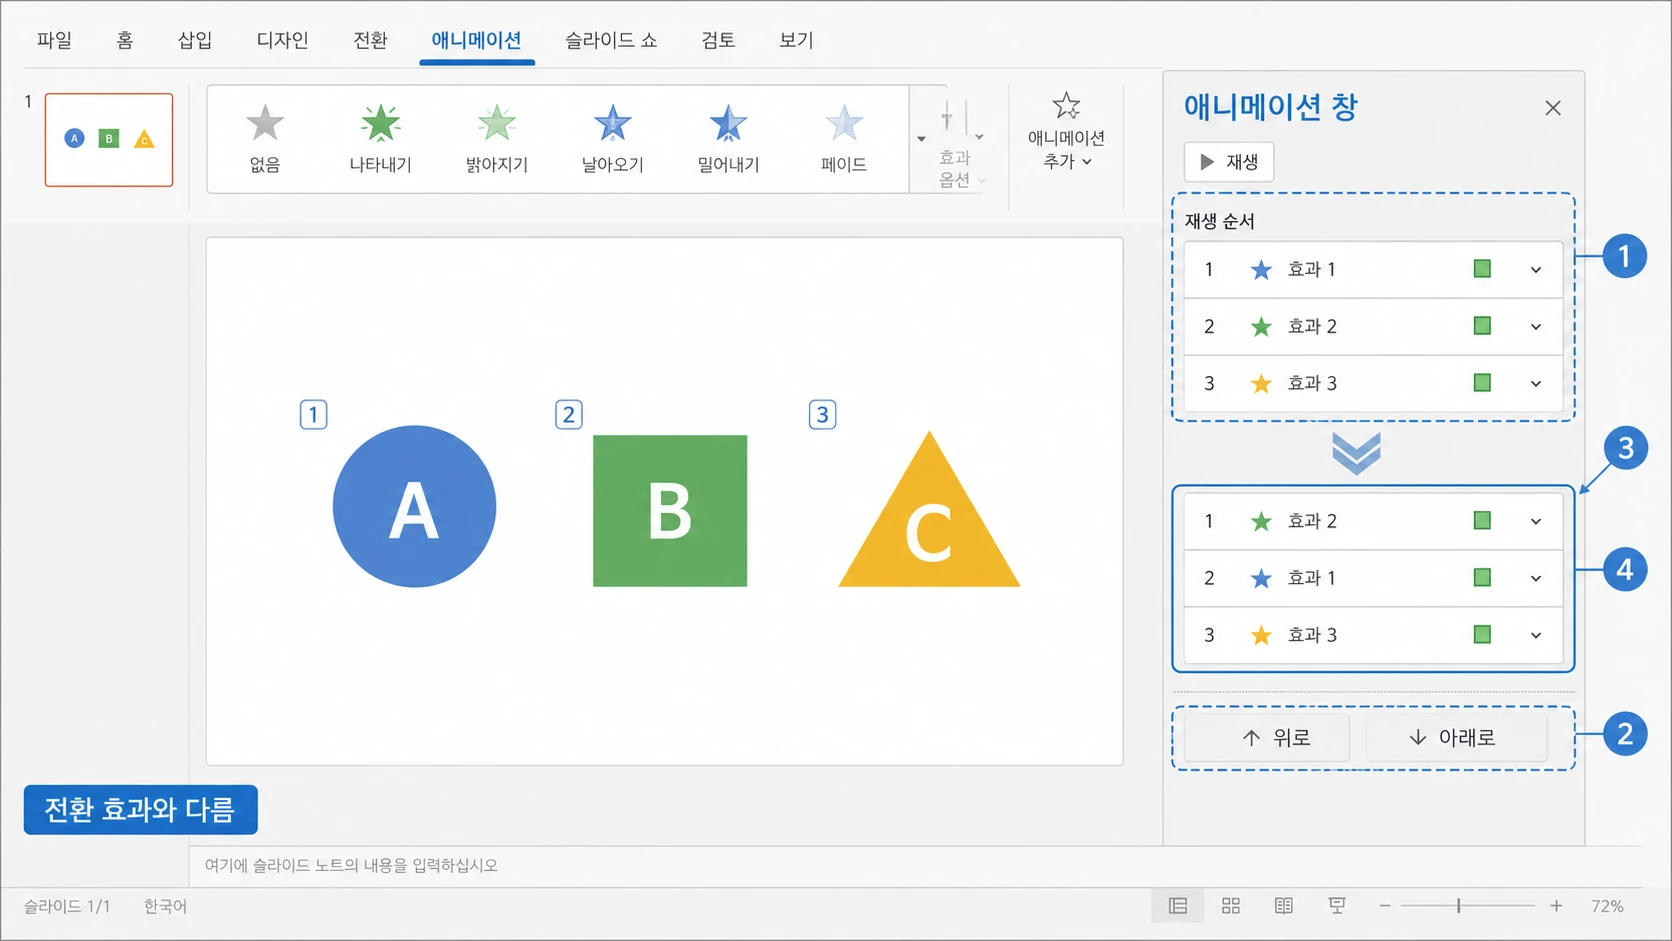
Task: Select 효과 2 in the upper 재생 순서 list
Action: 1373,326
